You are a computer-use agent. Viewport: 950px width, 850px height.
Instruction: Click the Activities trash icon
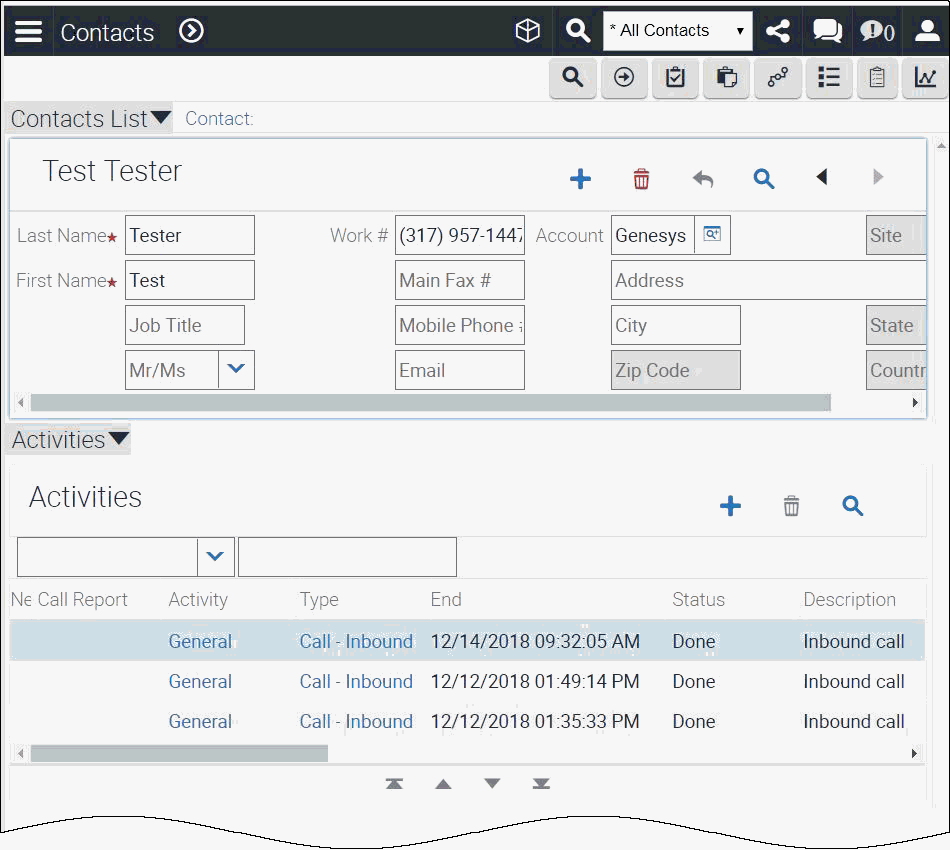[791, 505]
